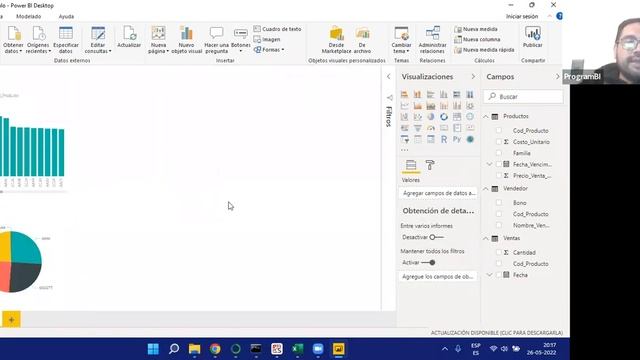Choose the funnel chart visual
This screenshot has height=360, width=640.
pyautogui.click(x=418, y=128)
